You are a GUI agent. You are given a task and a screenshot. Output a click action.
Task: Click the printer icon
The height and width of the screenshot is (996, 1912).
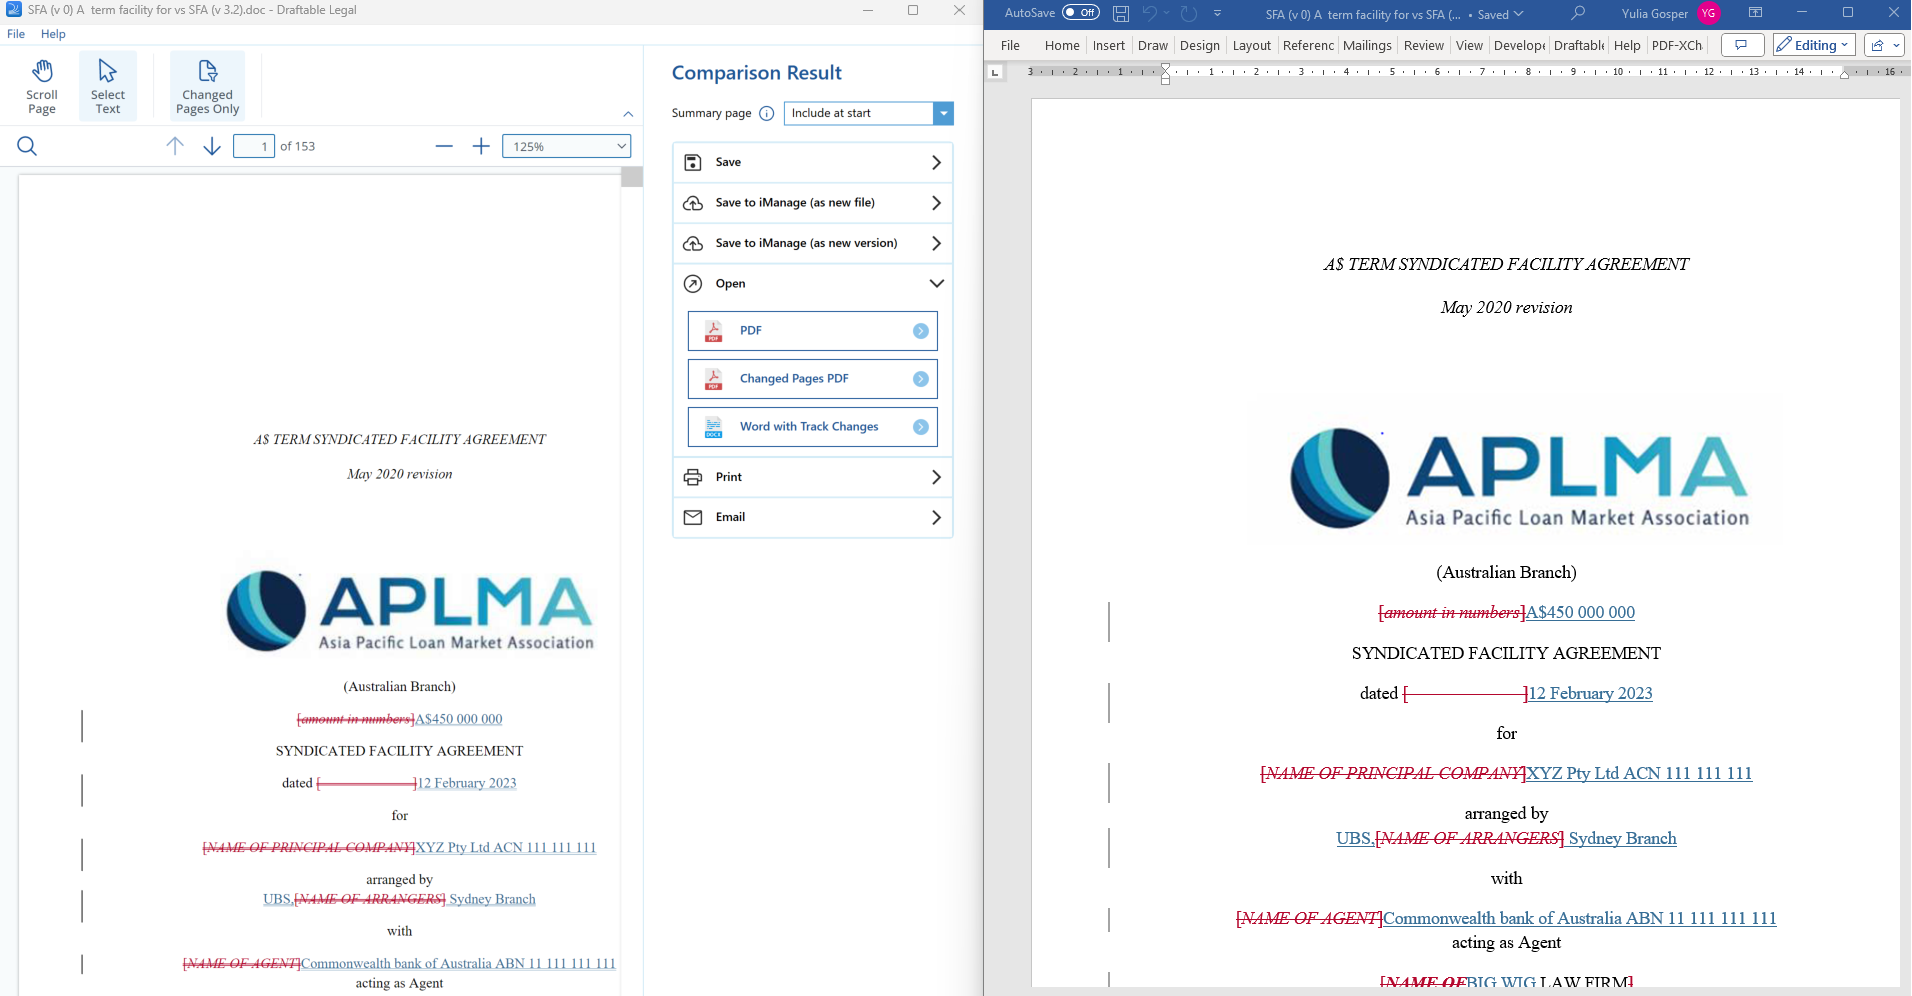pos(693,477)
